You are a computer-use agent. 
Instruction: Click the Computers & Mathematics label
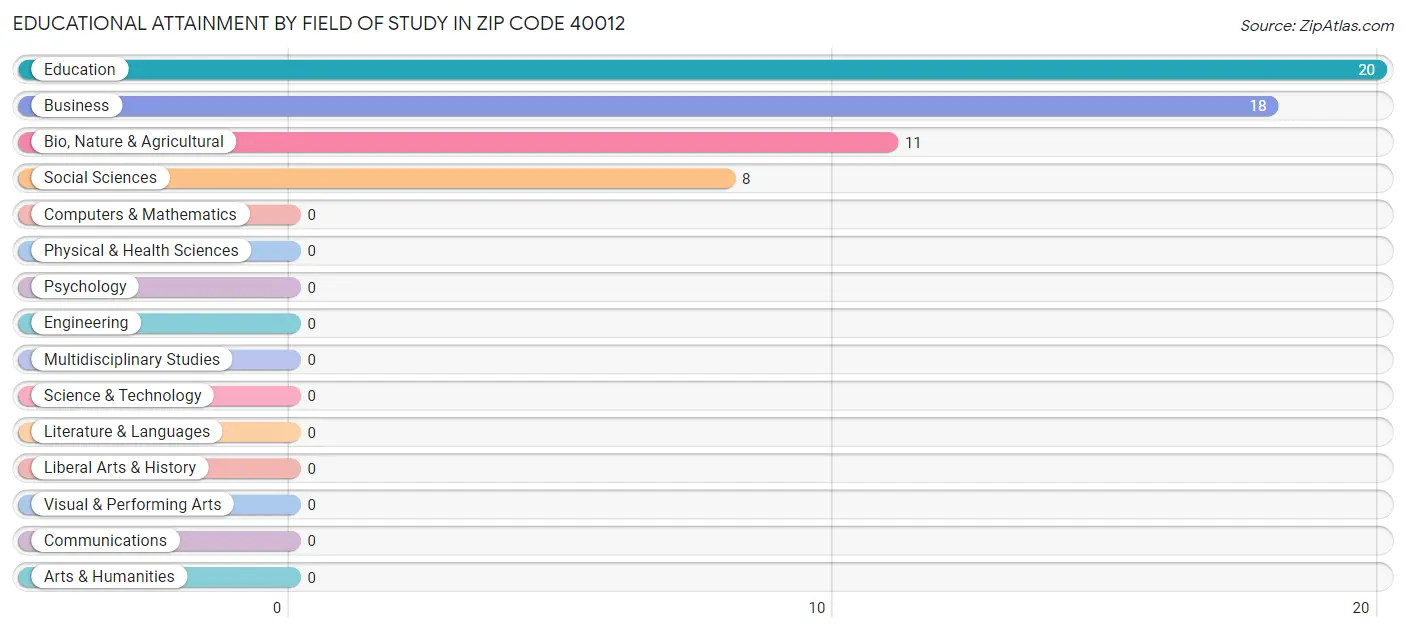click(140, 214)
